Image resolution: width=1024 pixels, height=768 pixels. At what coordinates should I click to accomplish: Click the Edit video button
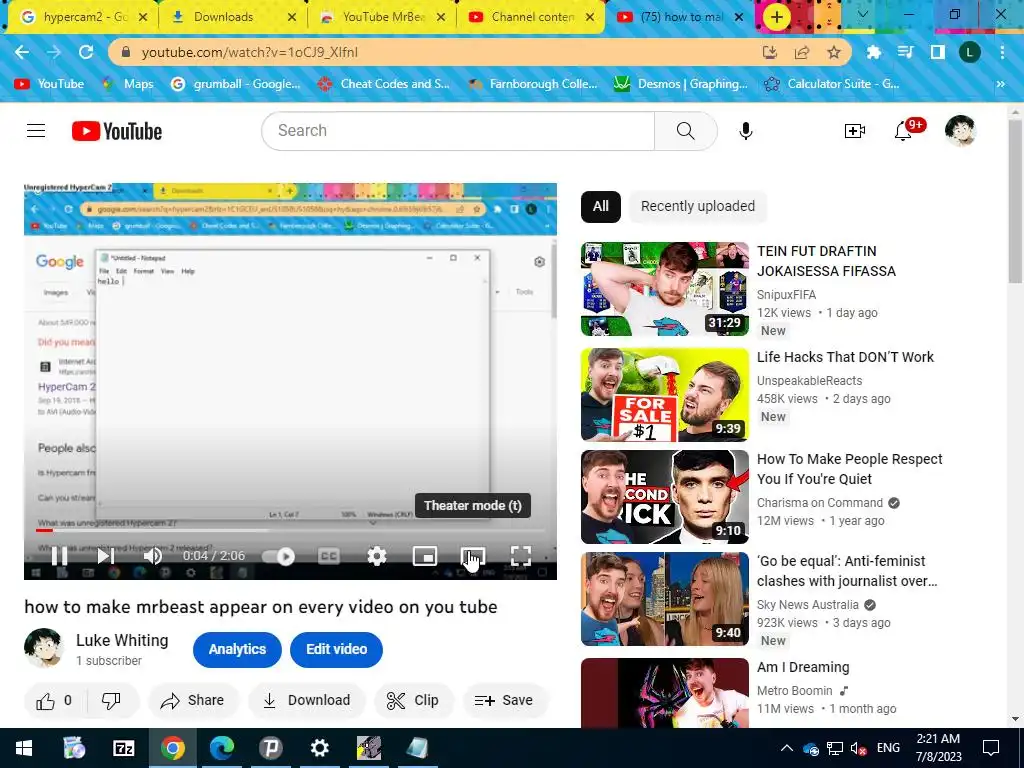point(336,649)
